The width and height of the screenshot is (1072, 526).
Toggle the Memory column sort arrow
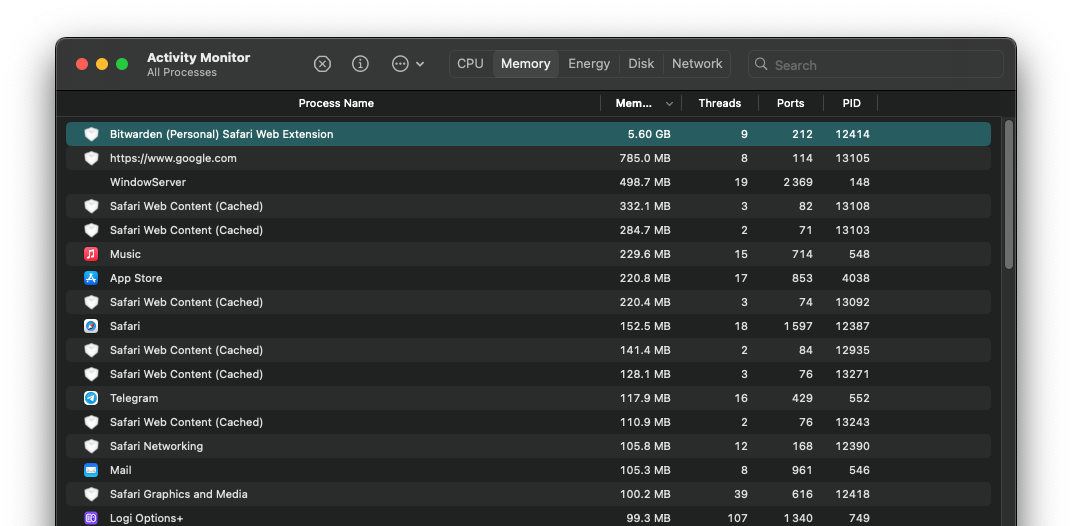coord(669,104)
